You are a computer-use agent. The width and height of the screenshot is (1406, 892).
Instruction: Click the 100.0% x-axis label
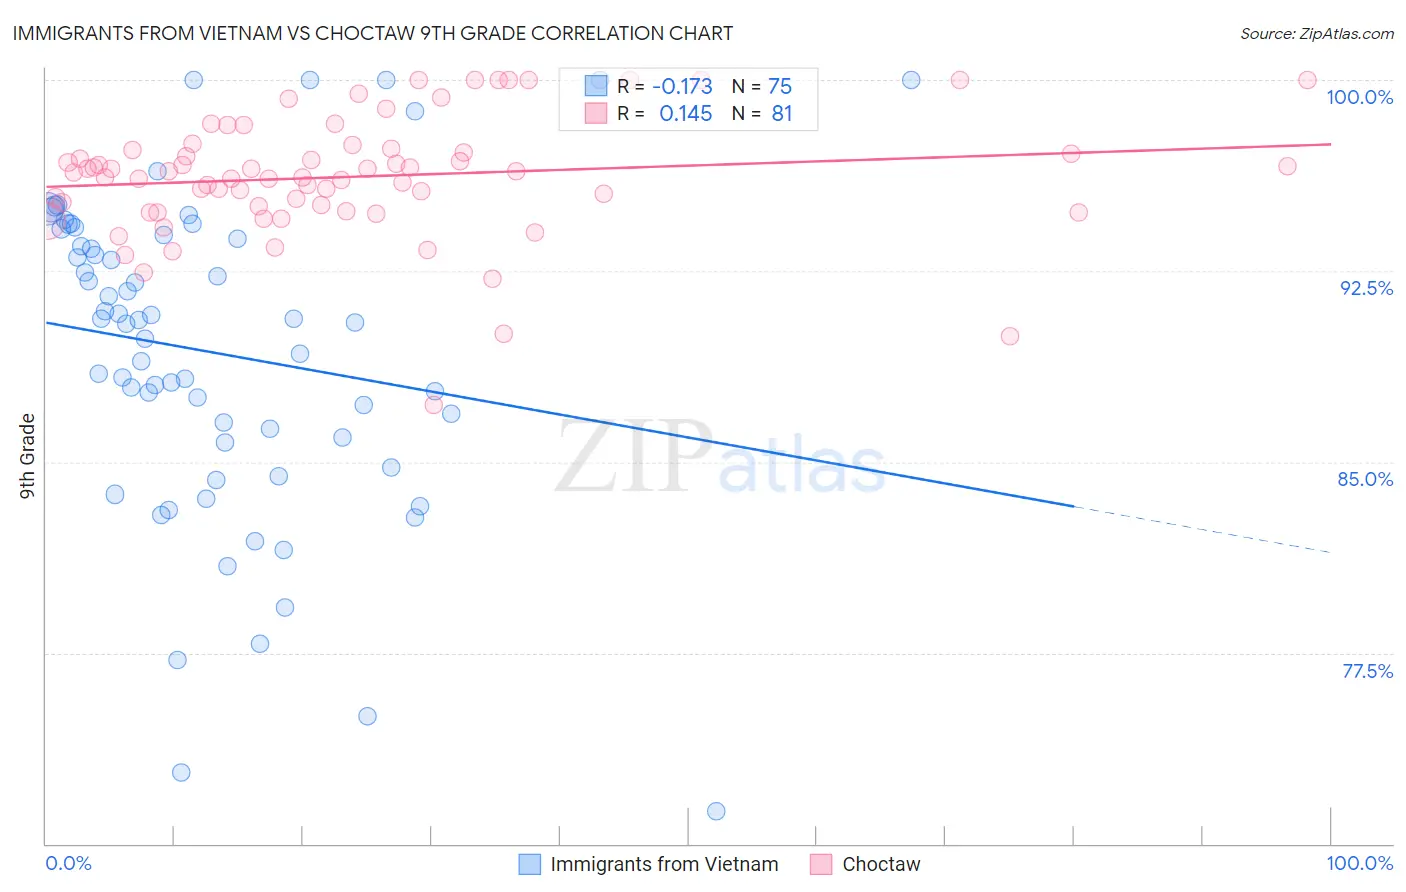pos(1359,863)
